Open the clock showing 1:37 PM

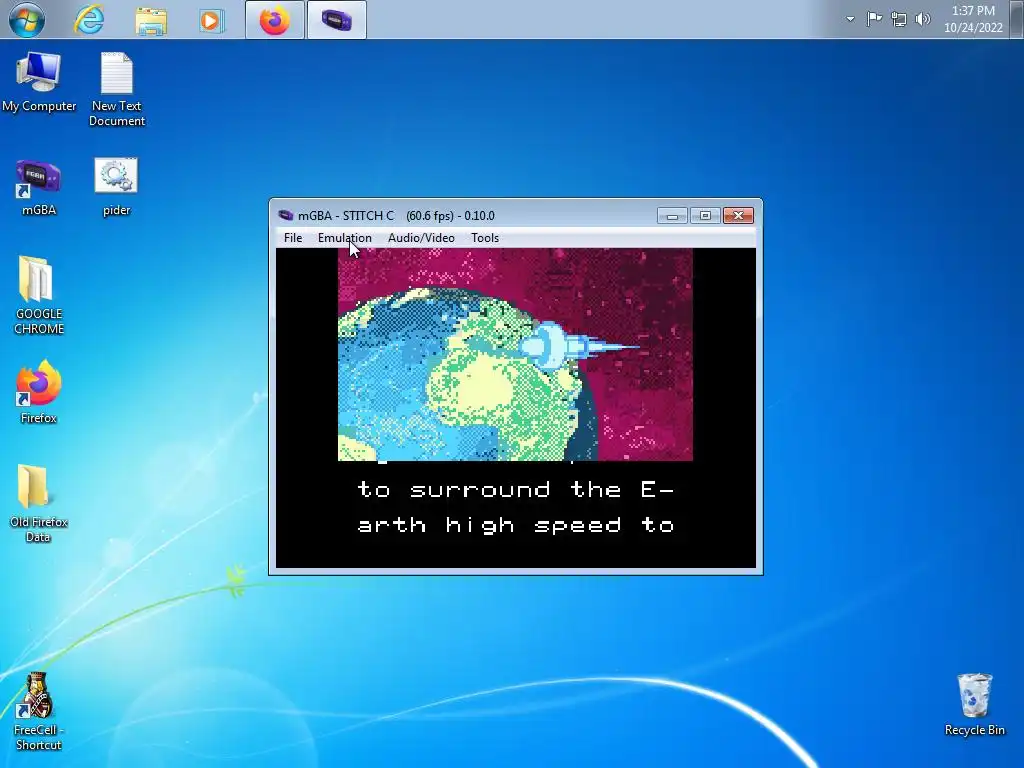click(x=973, y=19)
